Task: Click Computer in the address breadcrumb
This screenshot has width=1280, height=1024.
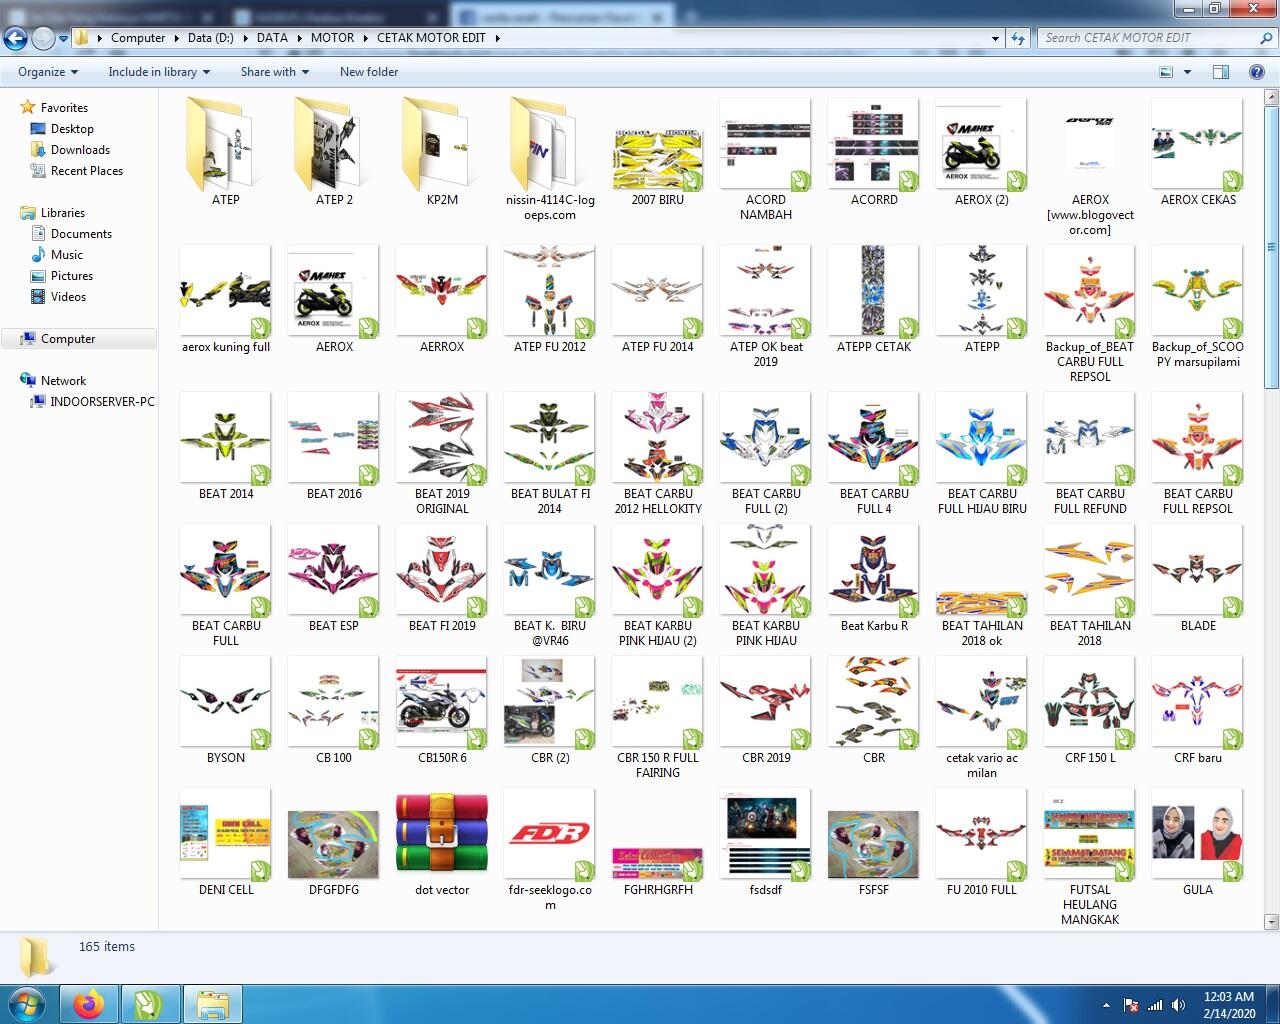Action: (138, 38)
